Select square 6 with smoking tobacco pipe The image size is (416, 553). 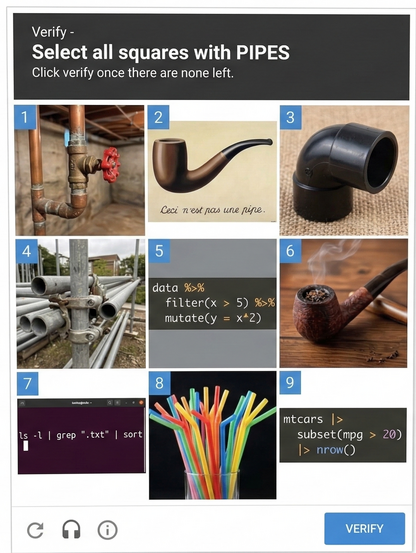344,303
